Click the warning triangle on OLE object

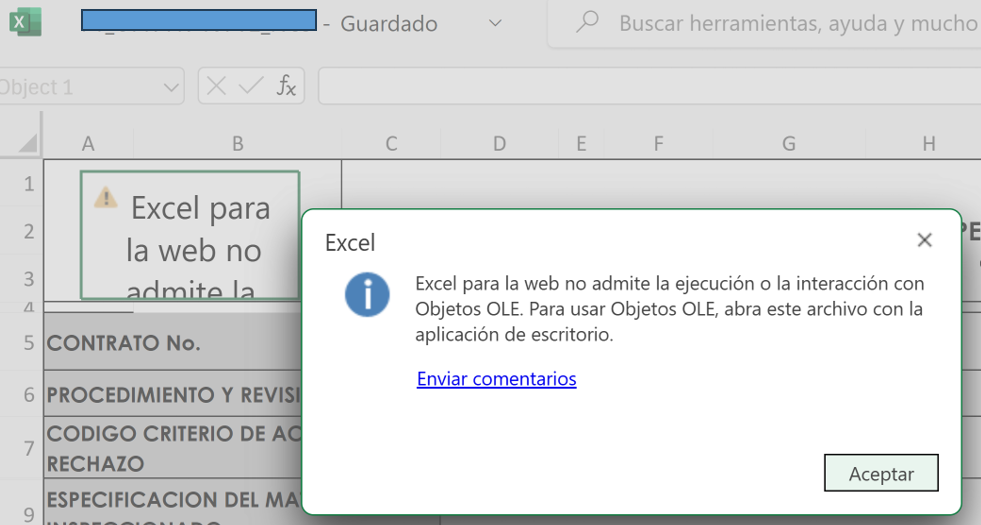[105, 197]
